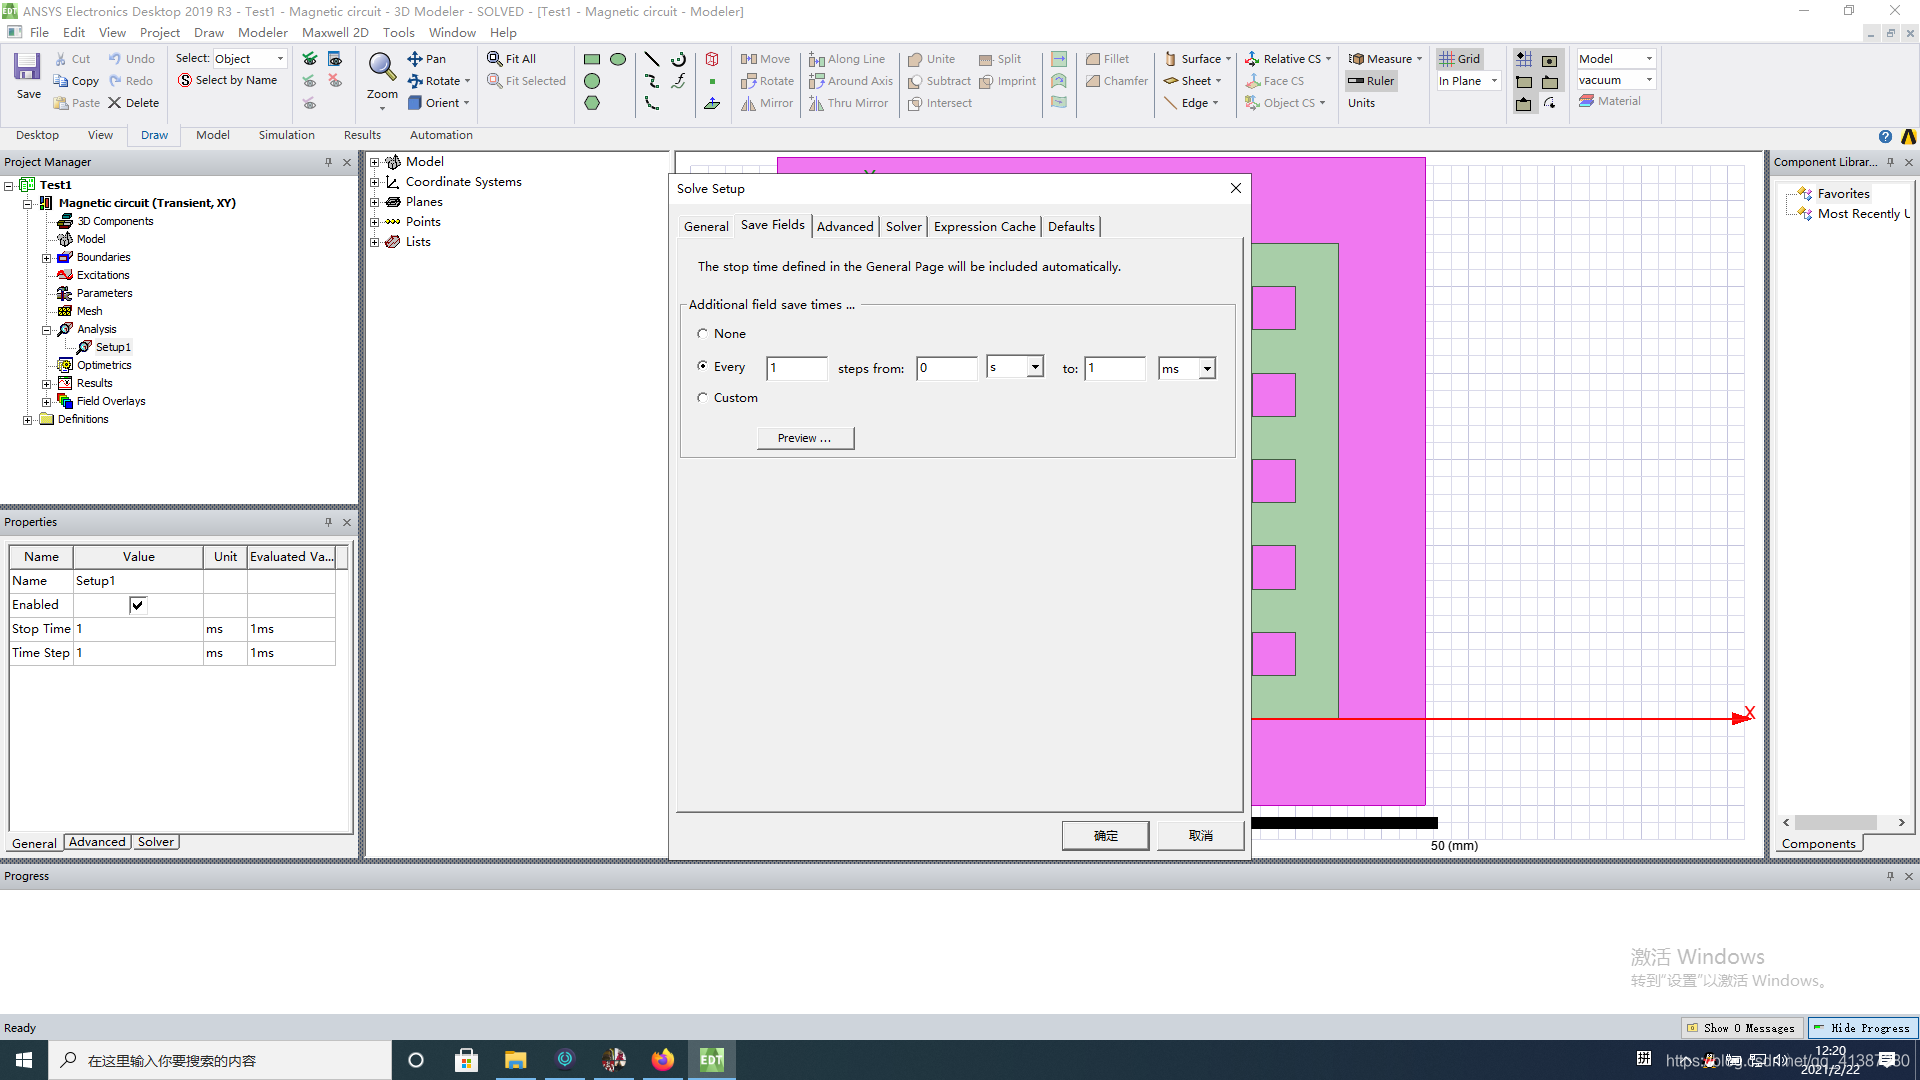Click the Every steps number field
This screenshot has width=1920, height=1080.
797,368
